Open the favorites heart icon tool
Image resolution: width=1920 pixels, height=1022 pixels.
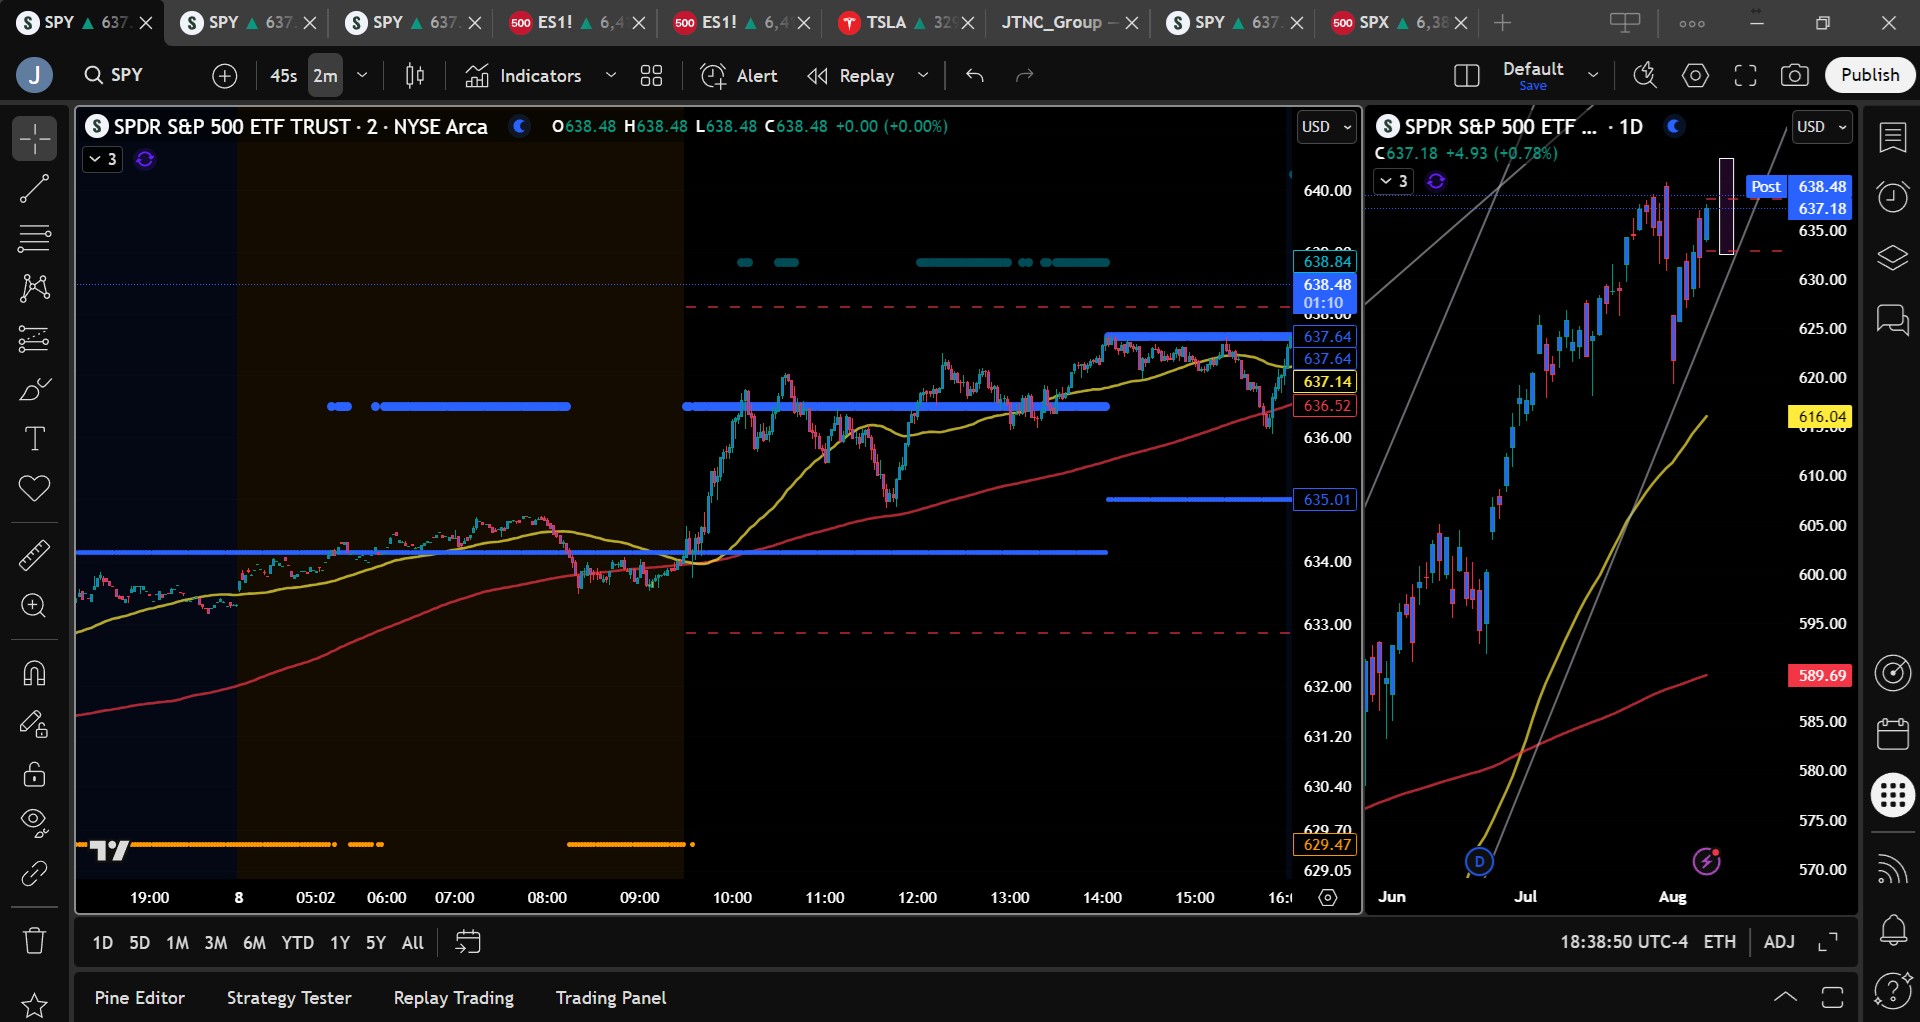34,489
